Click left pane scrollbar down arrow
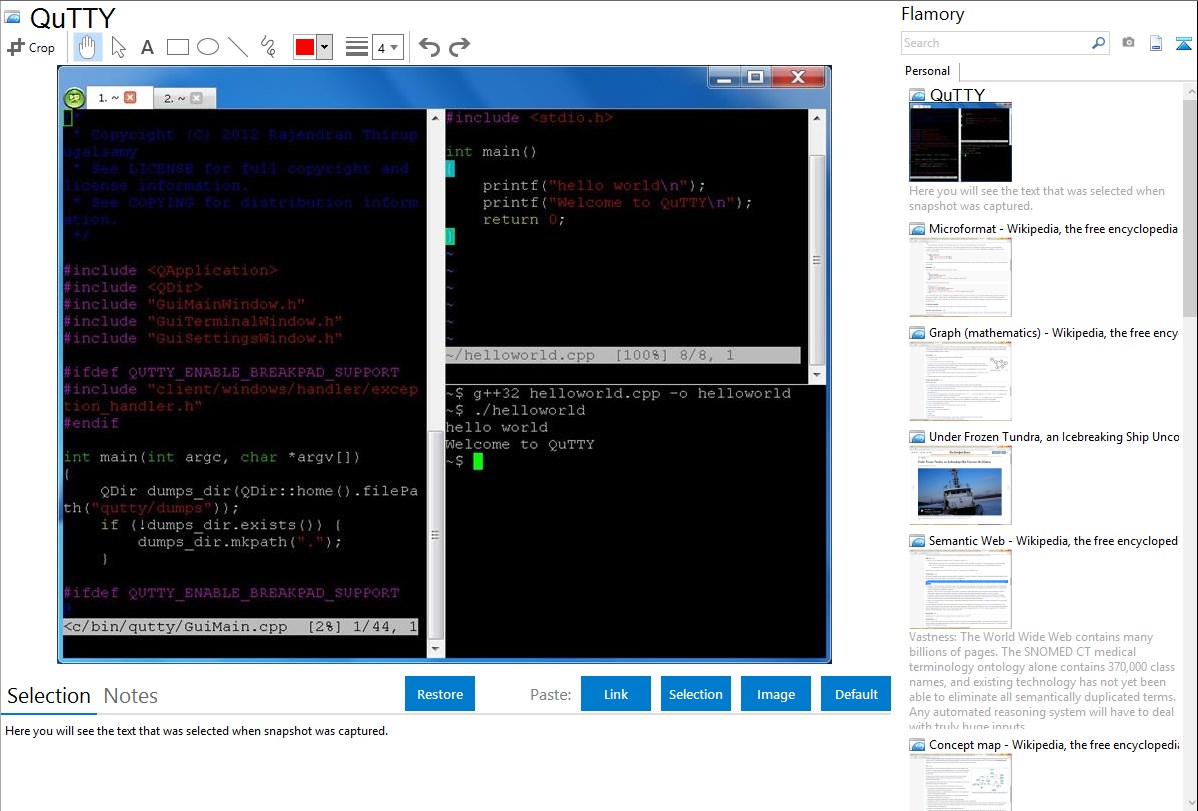 tap(435, 649)
